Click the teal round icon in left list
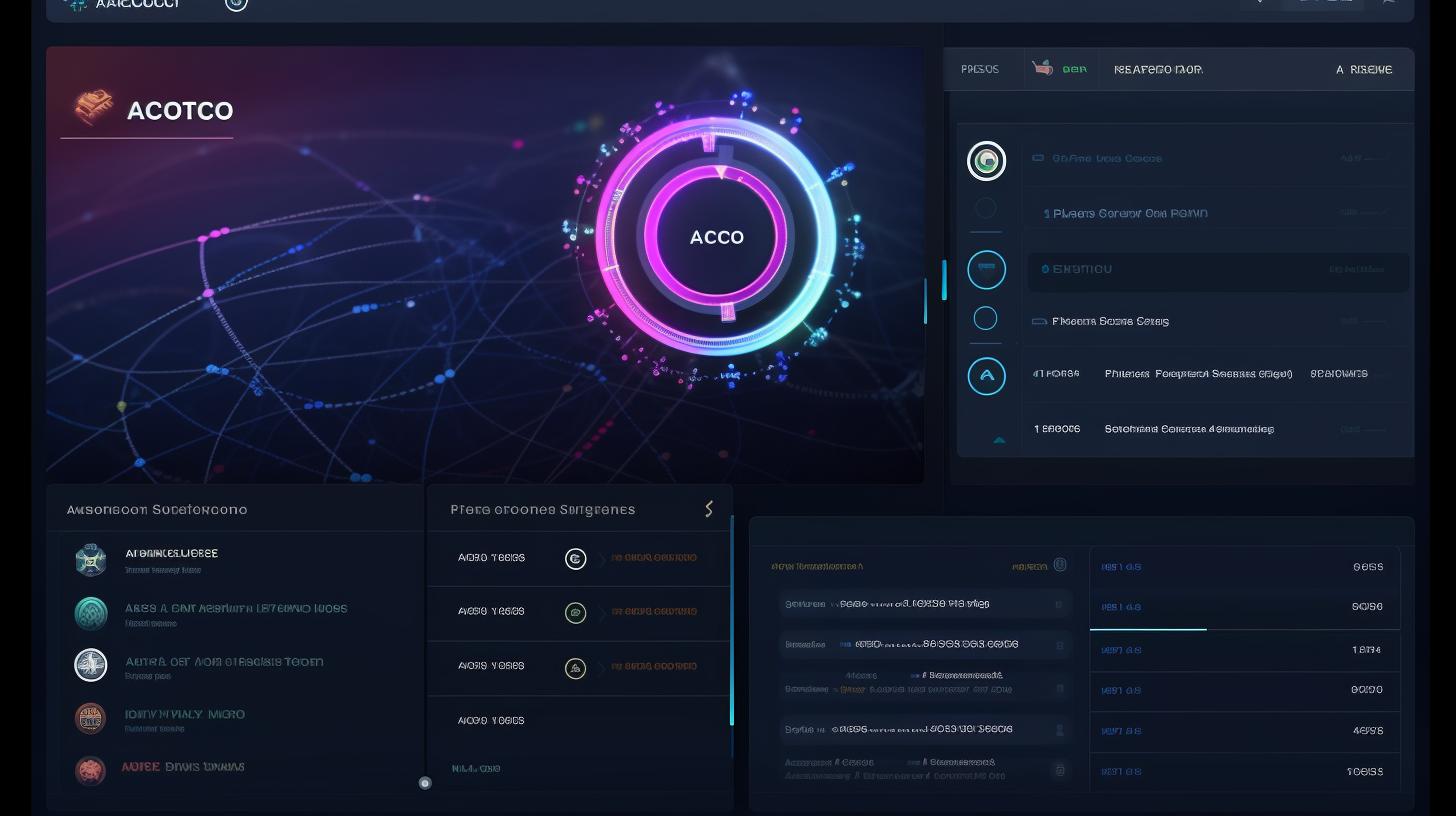The width and height of the screenshot is (1456, 816). tap(91, 613)
